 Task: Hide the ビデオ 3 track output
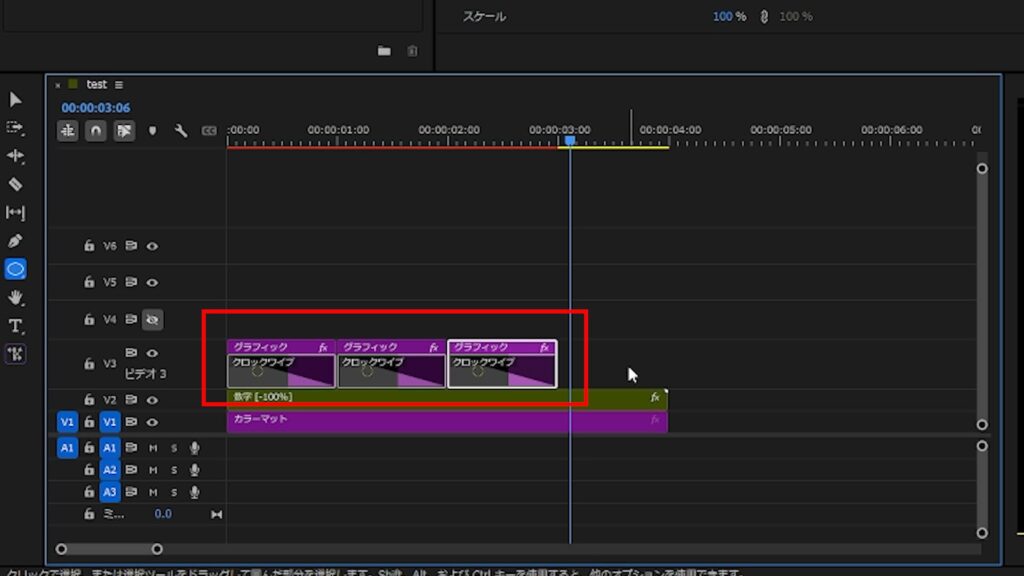click(152, 353)
